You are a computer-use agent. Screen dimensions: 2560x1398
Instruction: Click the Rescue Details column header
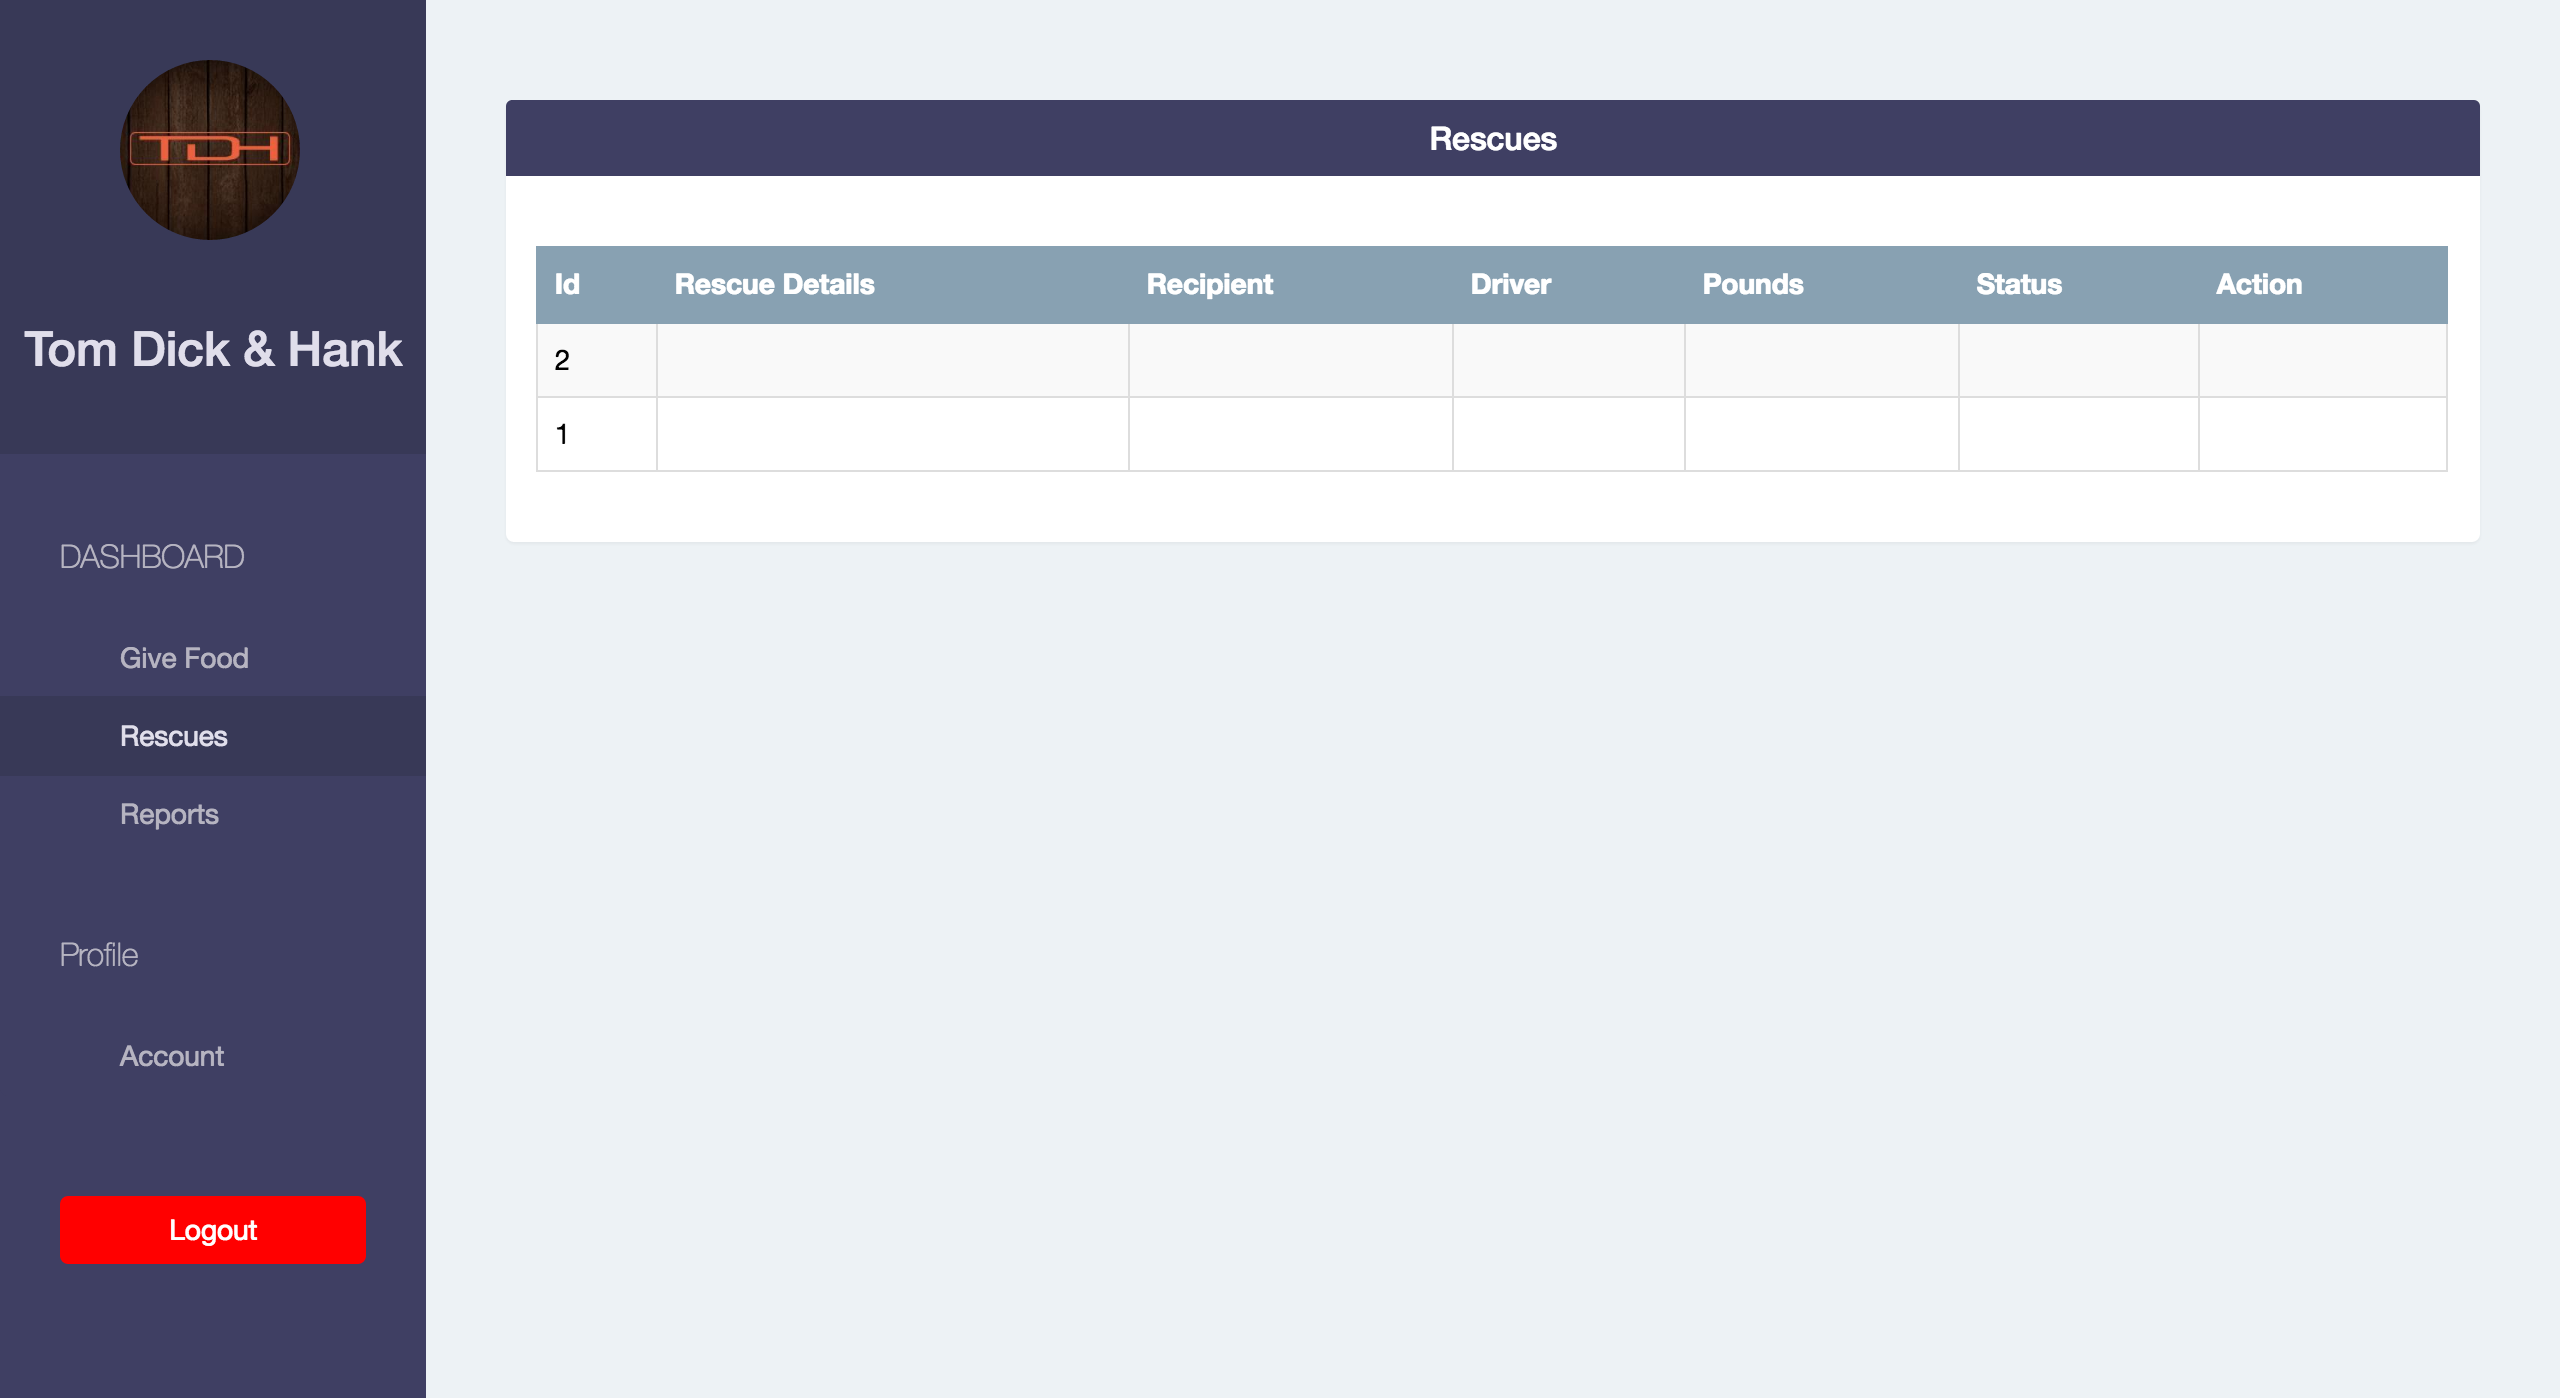893,285
